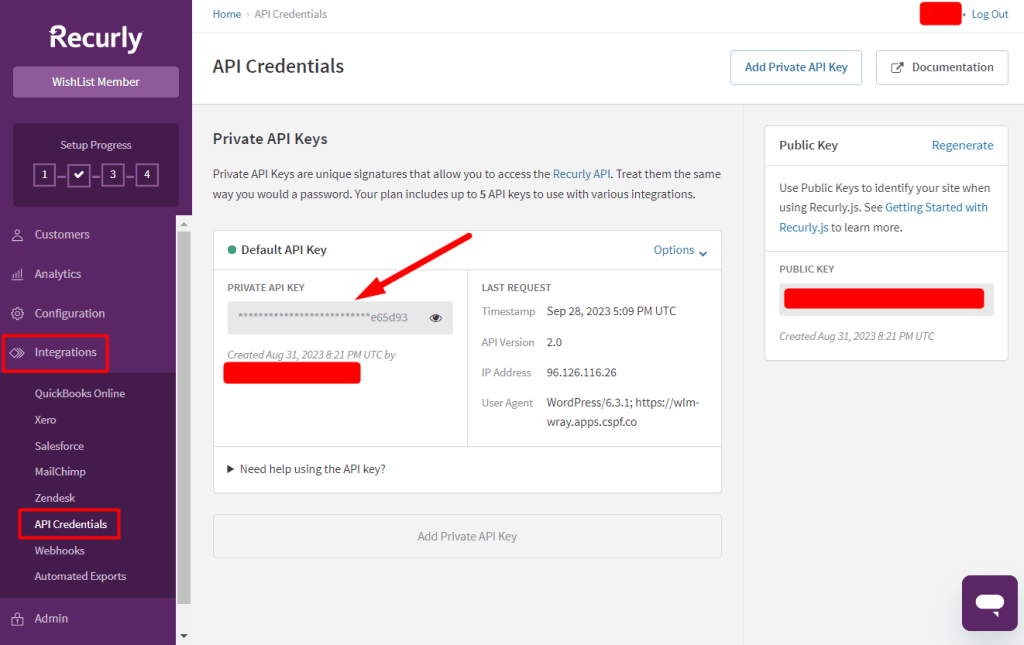Click the Private API Keys heading
Viewport: 1024px width, 645px height.
270,138
